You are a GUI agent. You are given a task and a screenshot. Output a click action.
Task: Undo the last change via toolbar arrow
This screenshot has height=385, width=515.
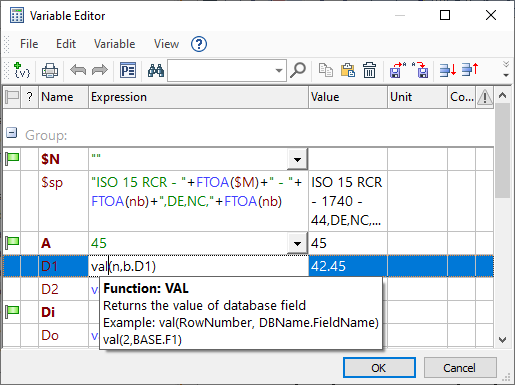pyautogui.click(x=78, y=70)
